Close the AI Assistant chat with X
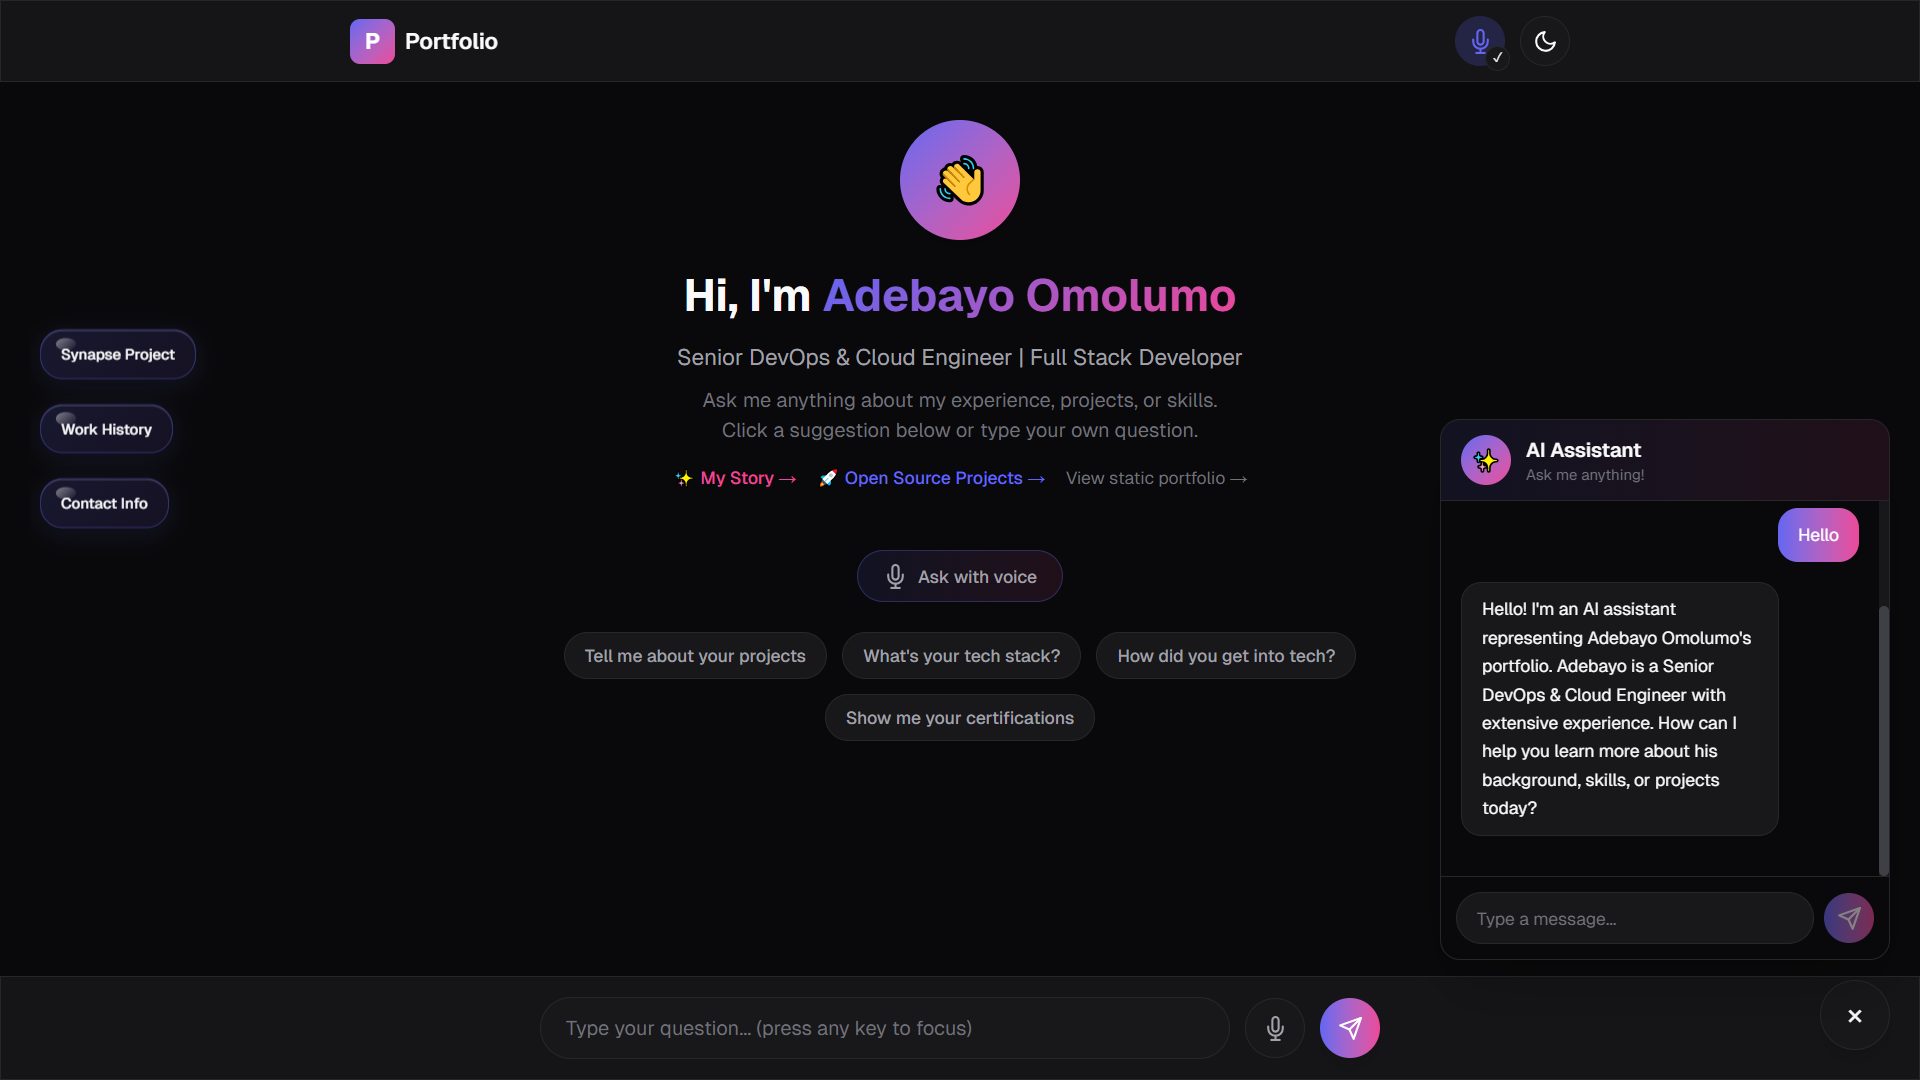This screenshot has height=1080, width=1920. [x=1855, y=1016]
